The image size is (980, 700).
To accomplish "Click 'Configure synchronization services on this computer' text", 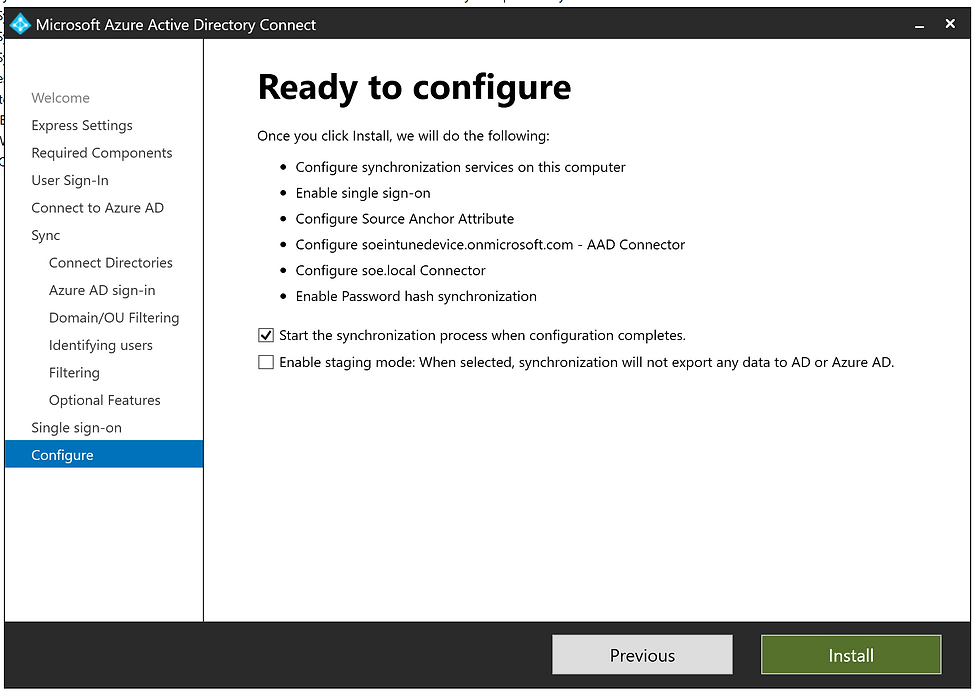I will pos(460,168).
